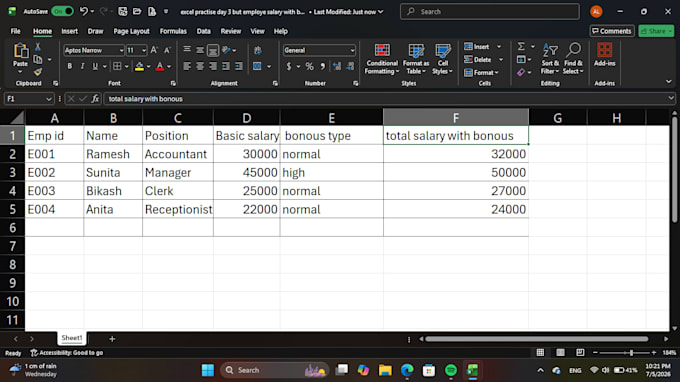680x382 pixels.
Task: Click Decrease Decimal icon
Action: 350,66
